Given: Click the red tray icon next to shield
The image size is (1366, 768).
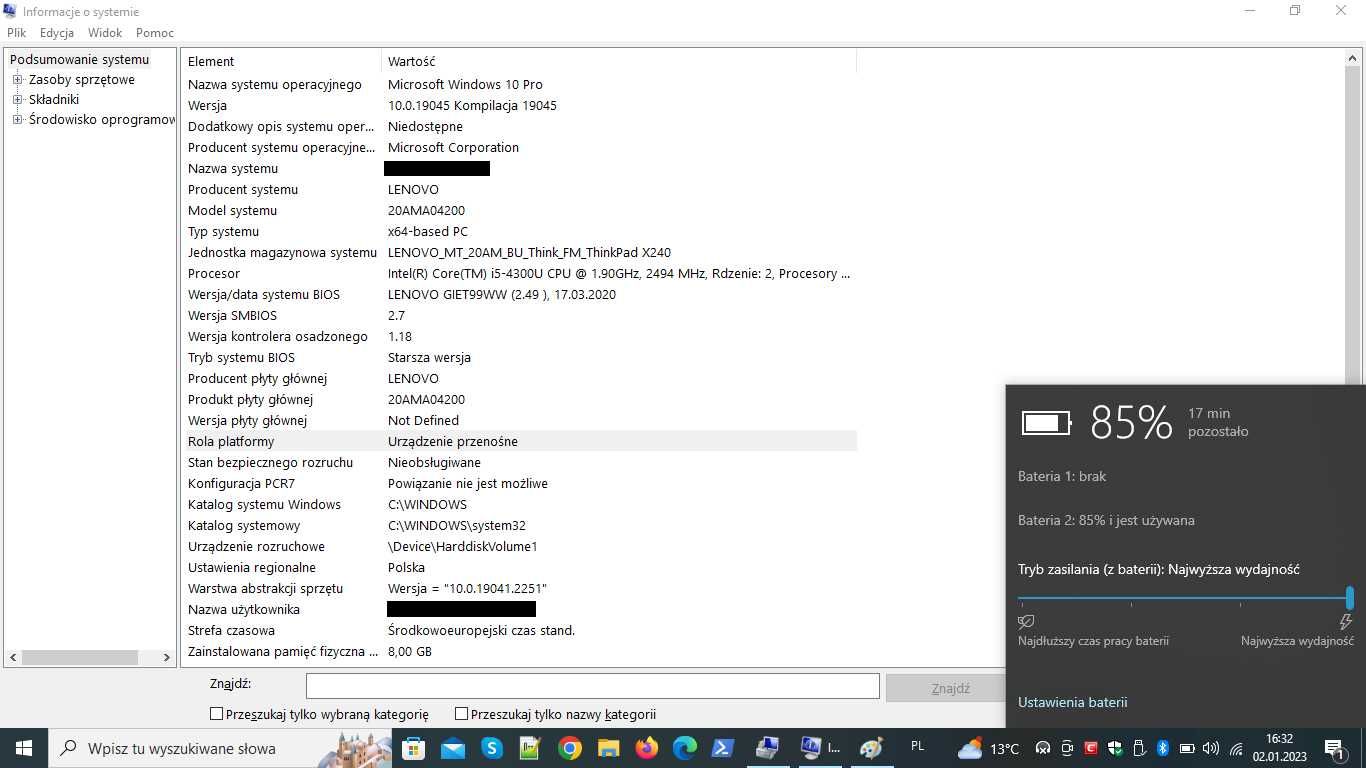Looking at the screenshot, I should click(x=1091, y=748).
